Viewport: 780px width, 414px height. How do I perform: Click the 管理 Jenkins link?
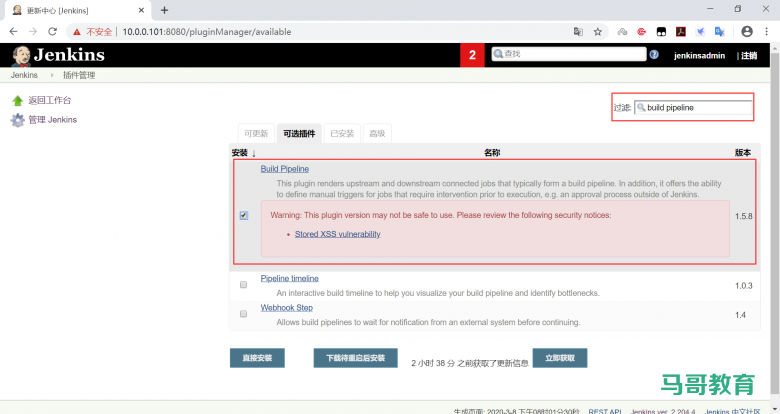[x=52, y=120]
